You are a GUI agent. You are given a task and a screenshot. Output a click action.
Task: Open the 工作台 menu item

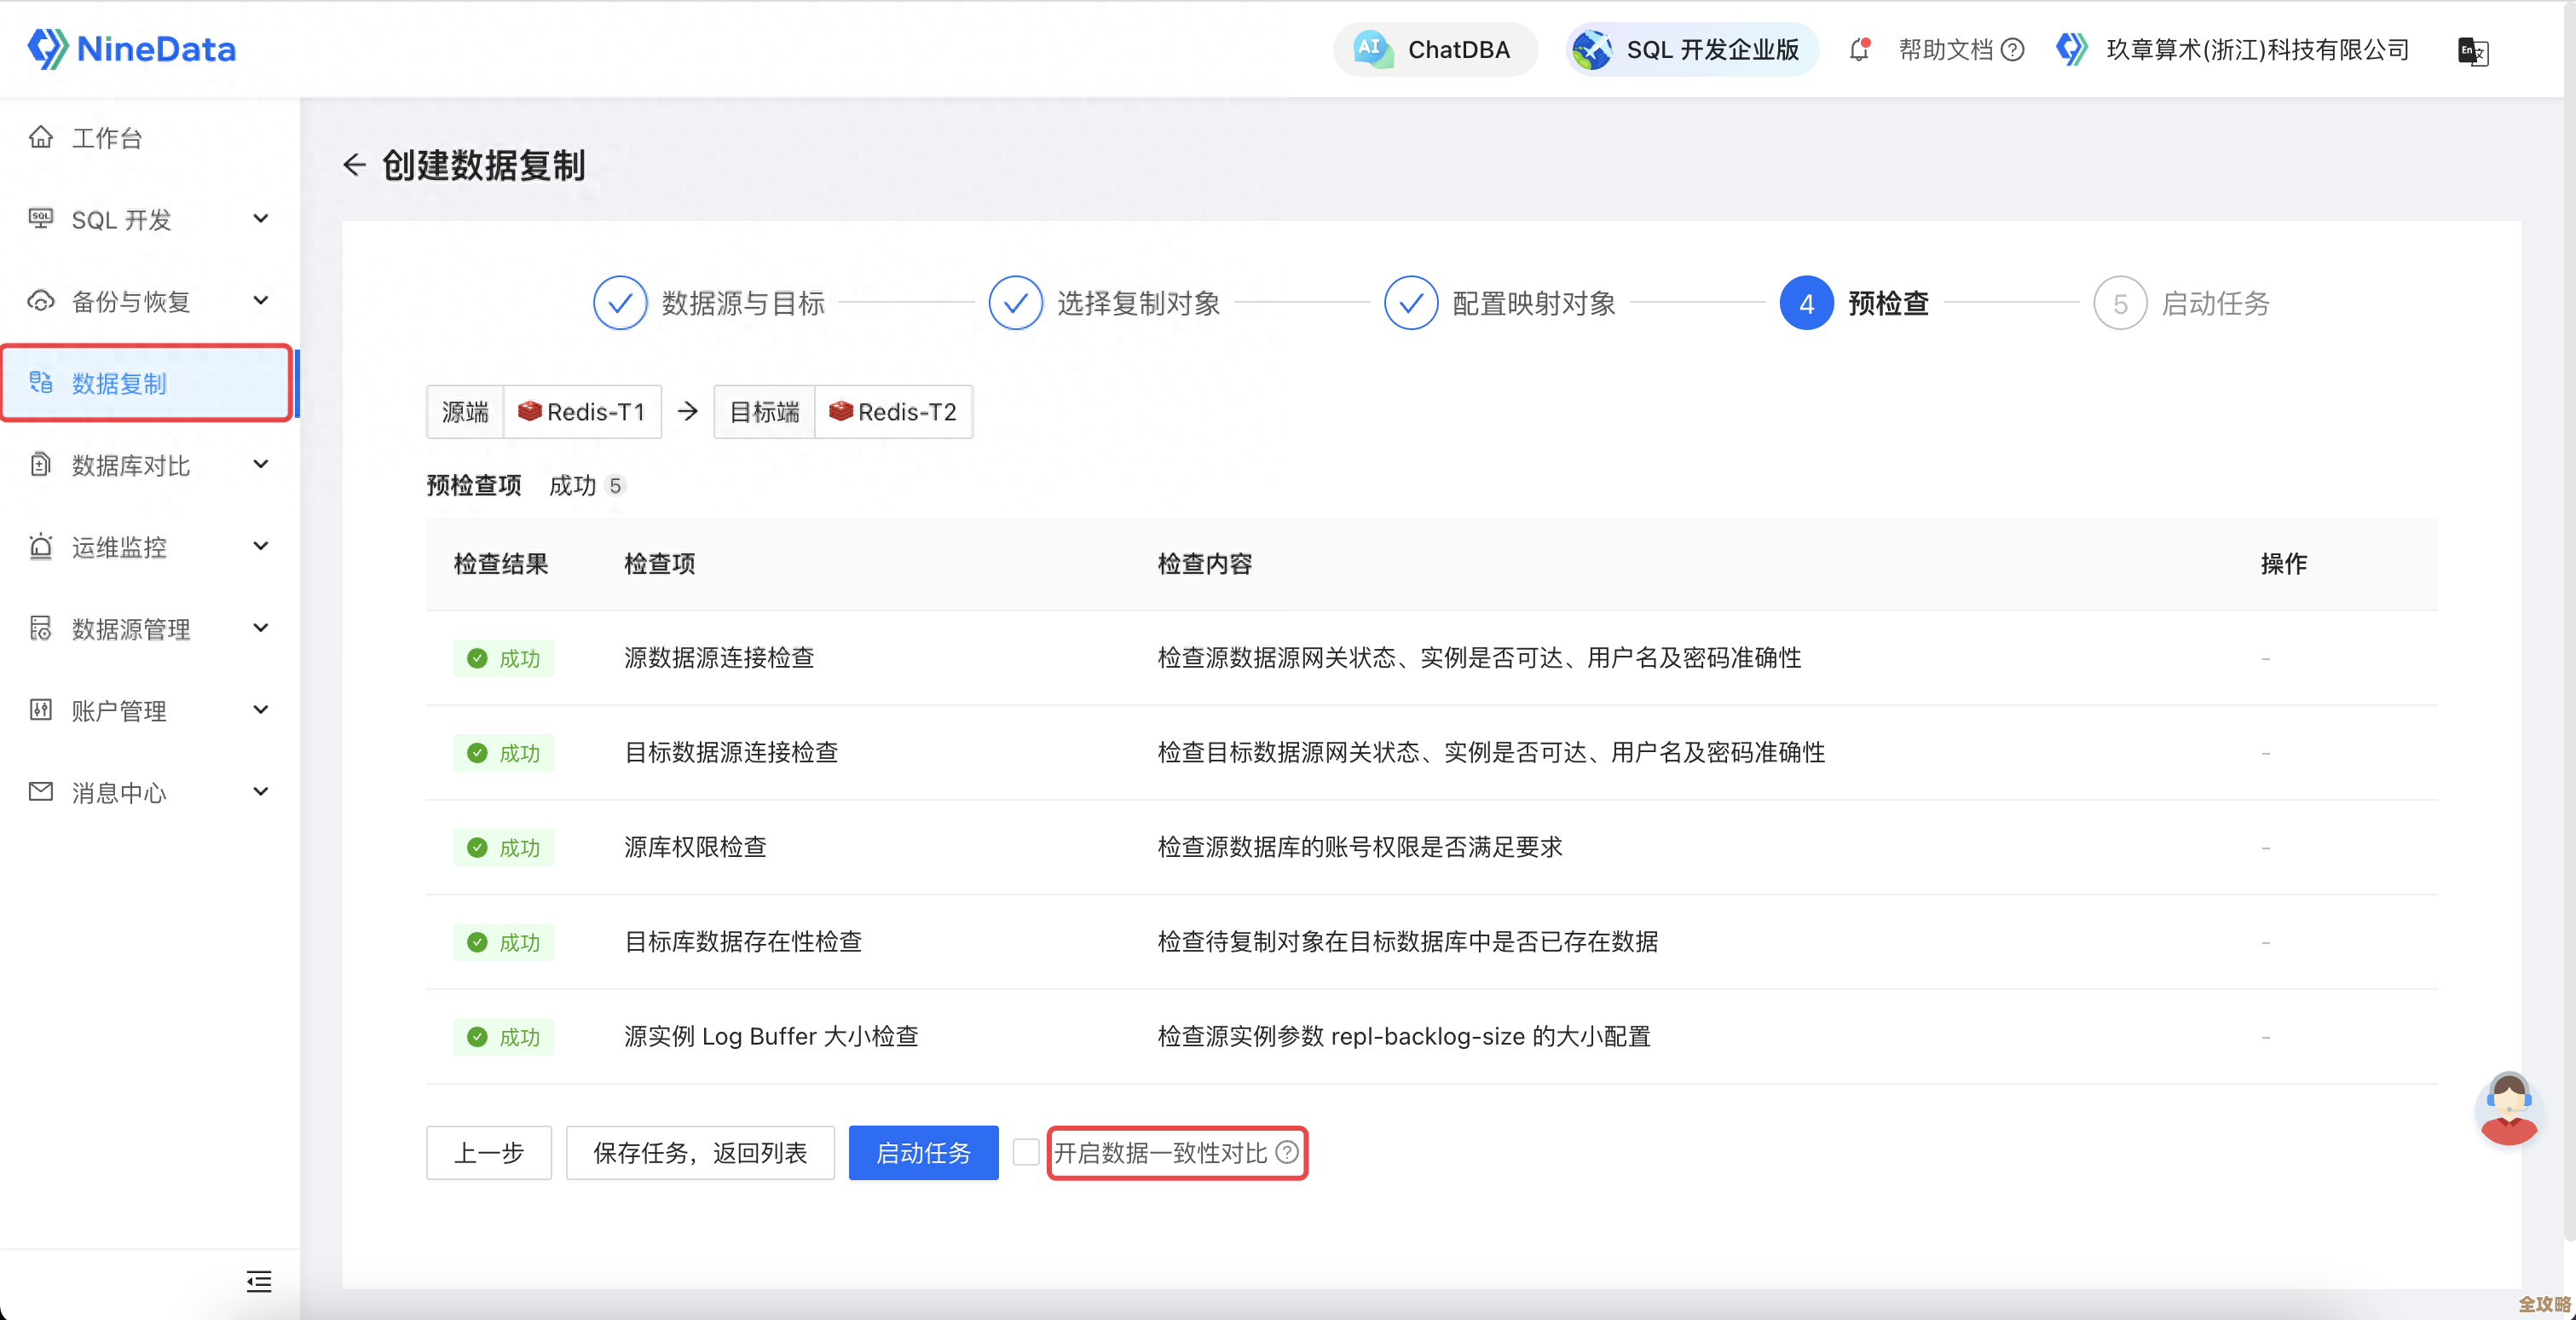[106, 138]
